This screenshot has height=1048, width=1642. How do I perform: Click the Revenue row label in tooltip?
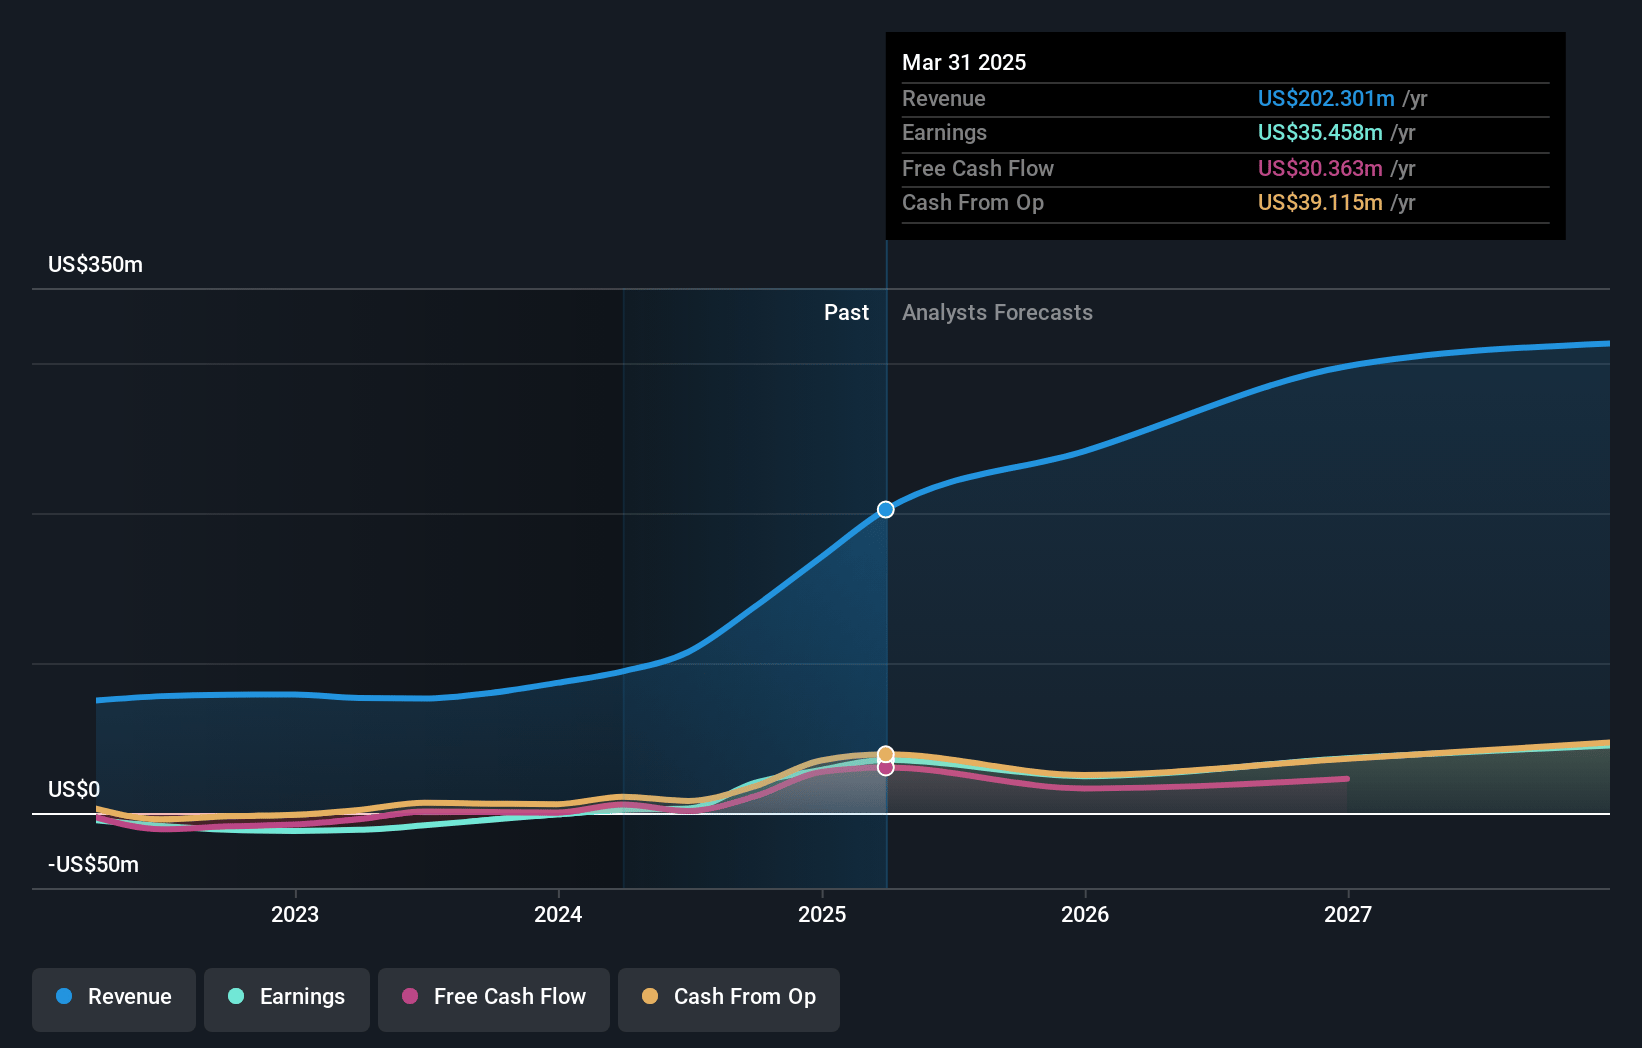(x=943, y=98)
